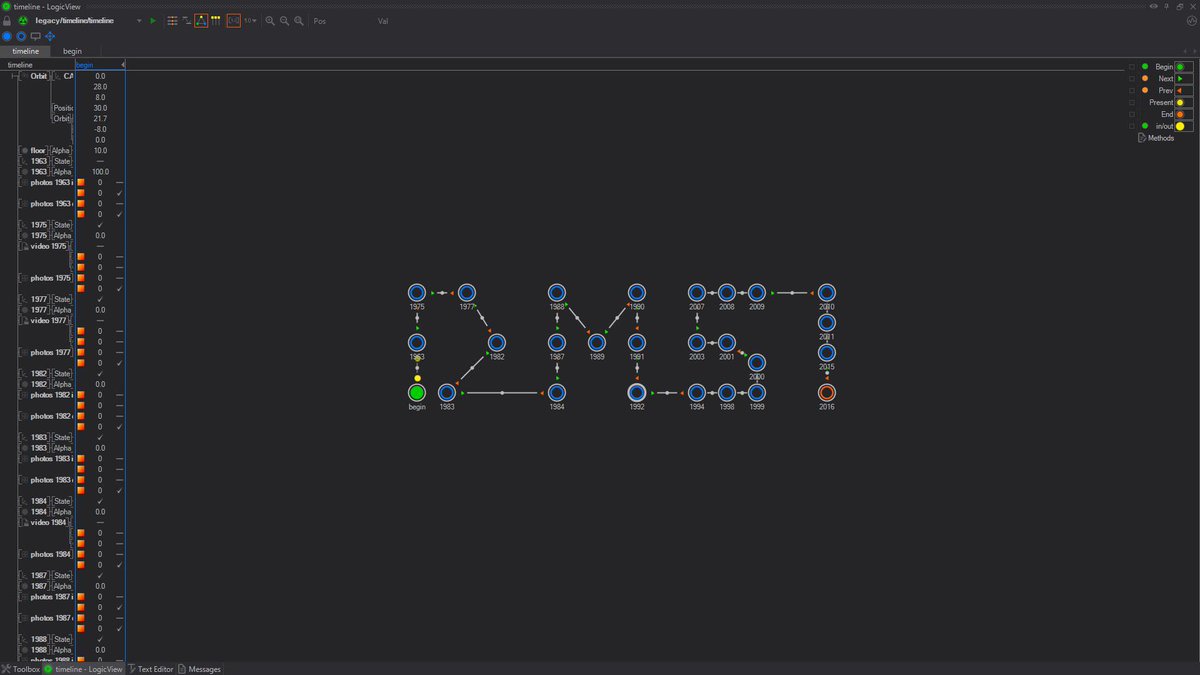This screenshot has height=675, width=1200.
Task: Click the zoom reset magnifier
Action: click(300, 20)
